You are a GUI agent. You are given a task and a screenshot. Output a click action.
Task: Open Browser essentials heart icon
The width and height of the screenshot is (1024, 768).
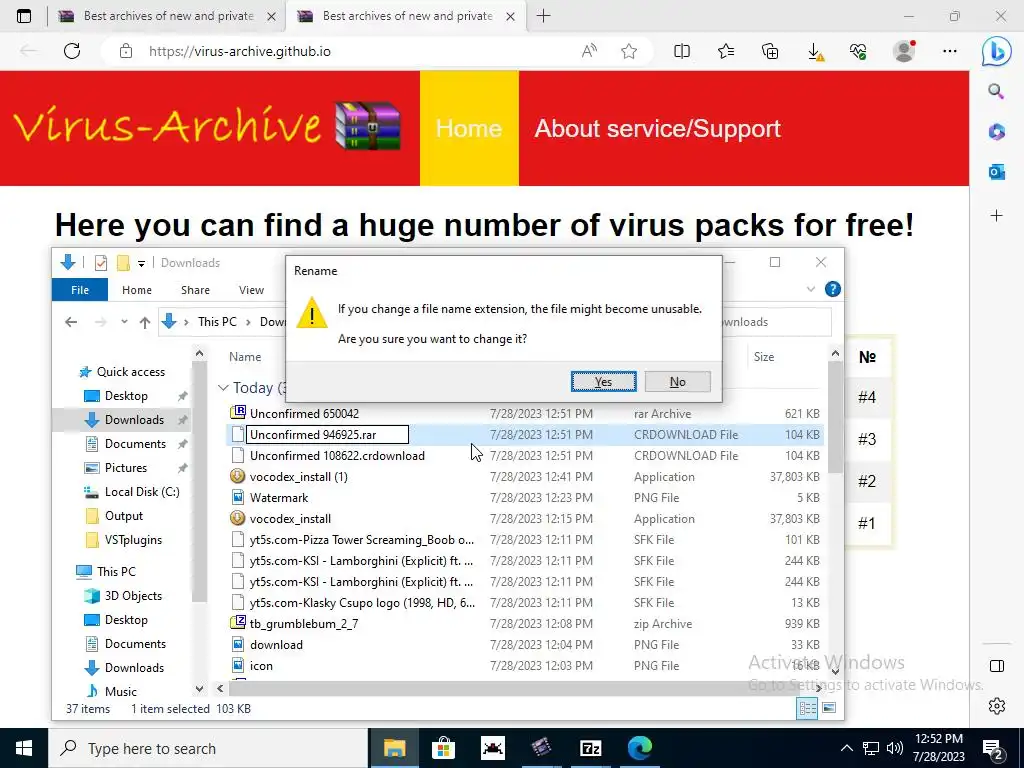point(859,51)
